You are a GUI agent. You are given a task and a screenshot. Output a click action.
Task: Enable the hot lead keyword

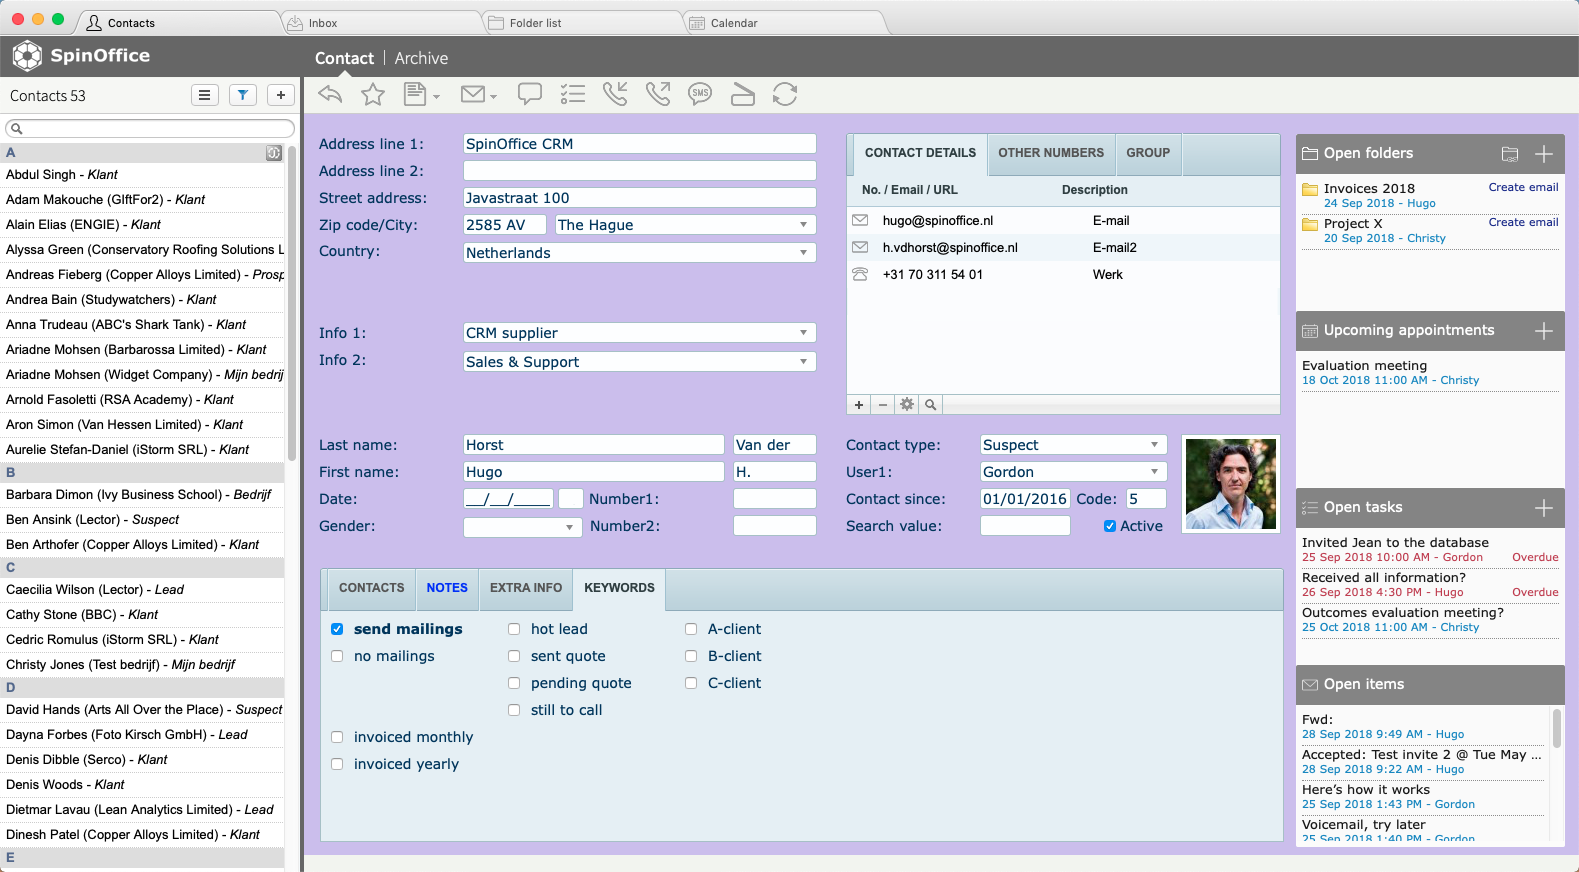[514, 629]
